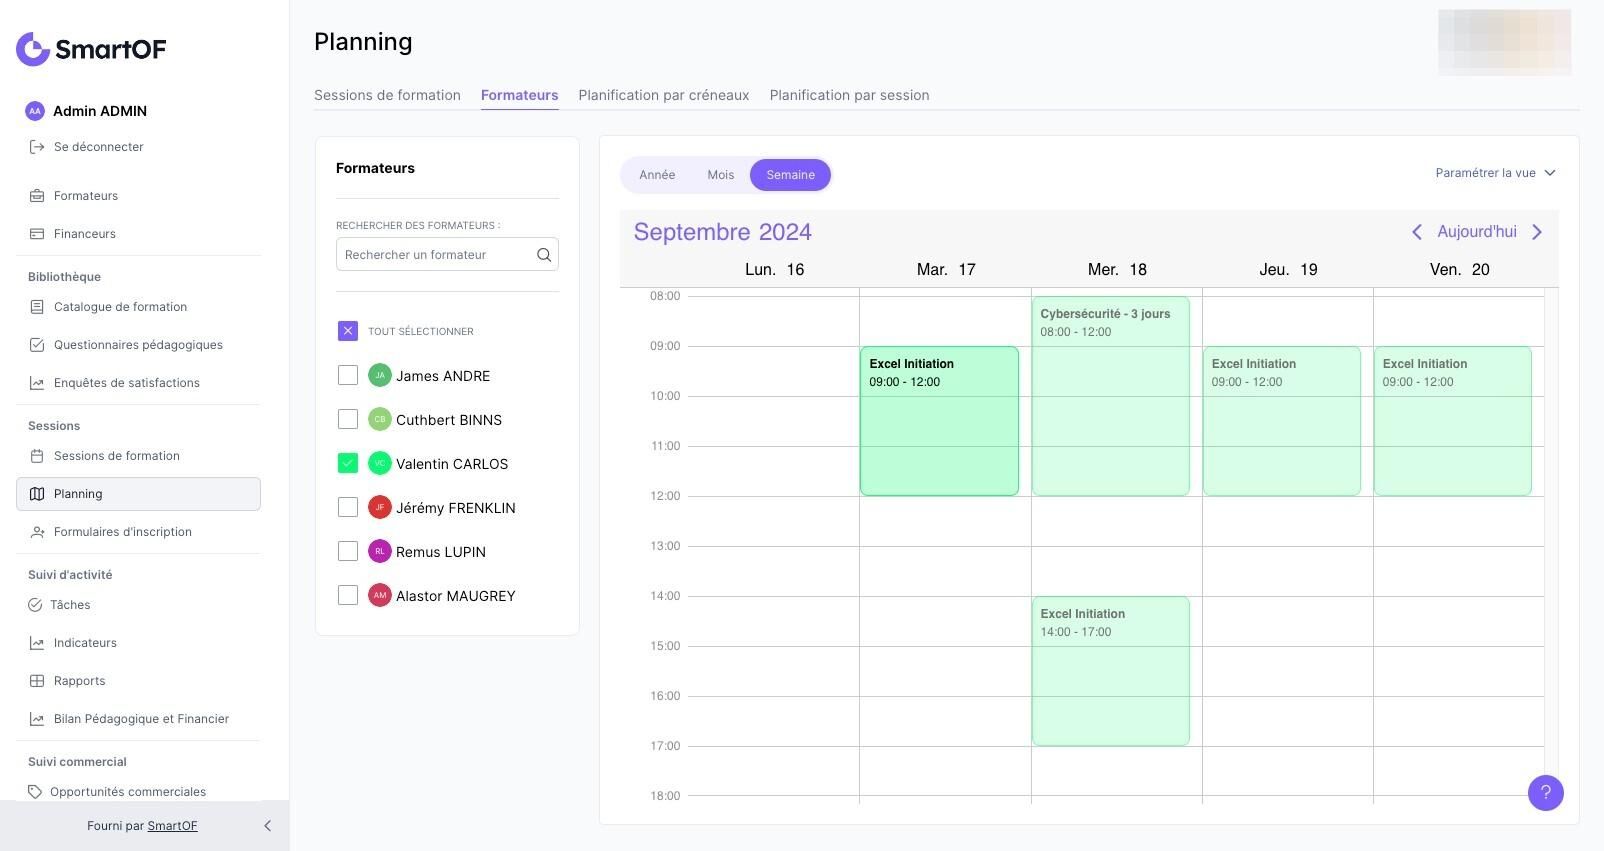This screenshot has width=1604, height=851.
Task: Follow the SmartOF link in footer
Action: tap(172, 826)
